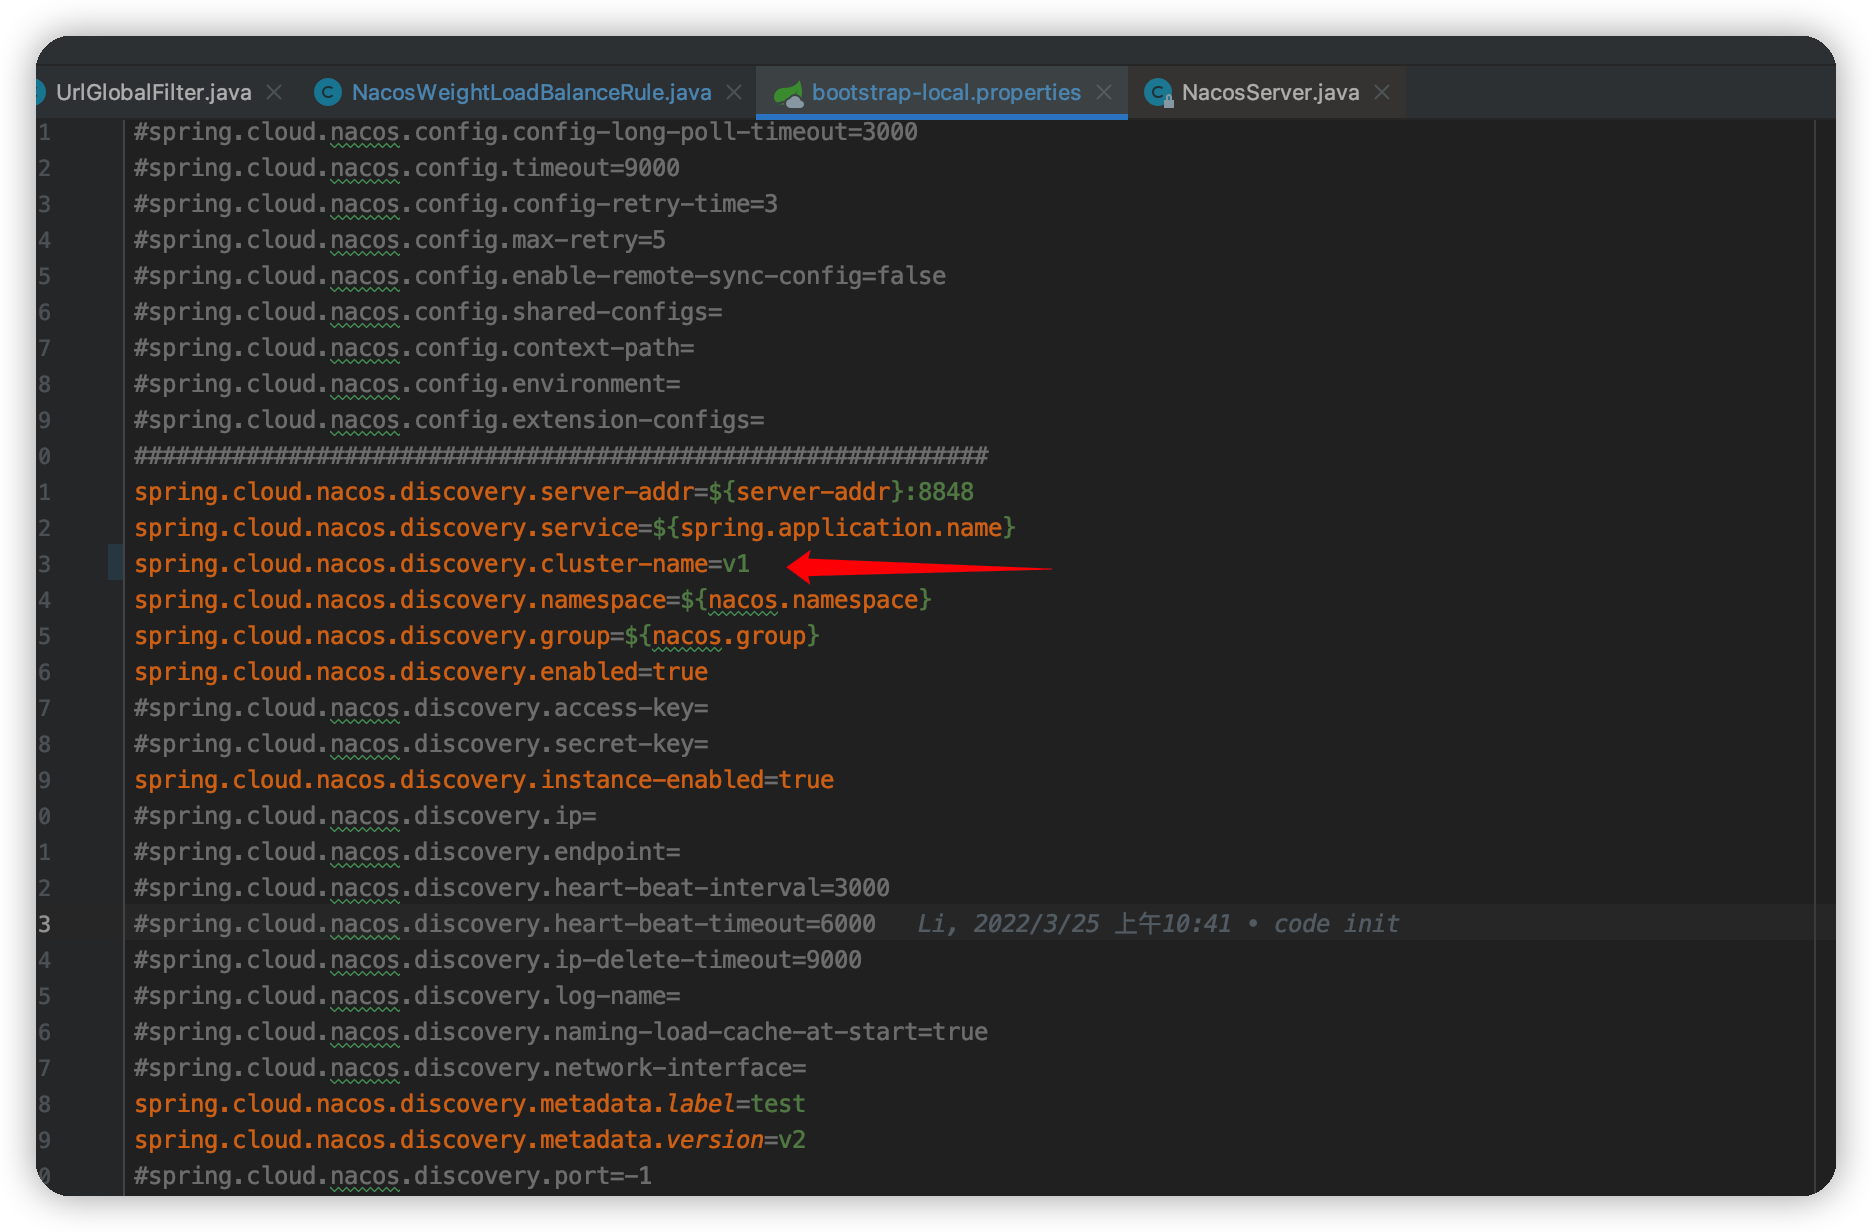Click the commented discovery.access-key= line

(x=421, y=708)
